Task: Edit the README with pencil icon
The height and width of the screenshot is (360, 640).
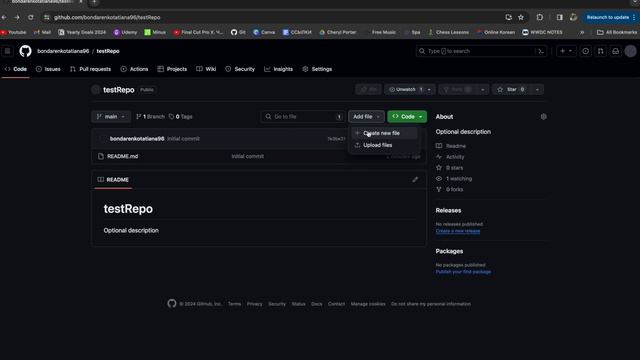Action: point(415,180)
